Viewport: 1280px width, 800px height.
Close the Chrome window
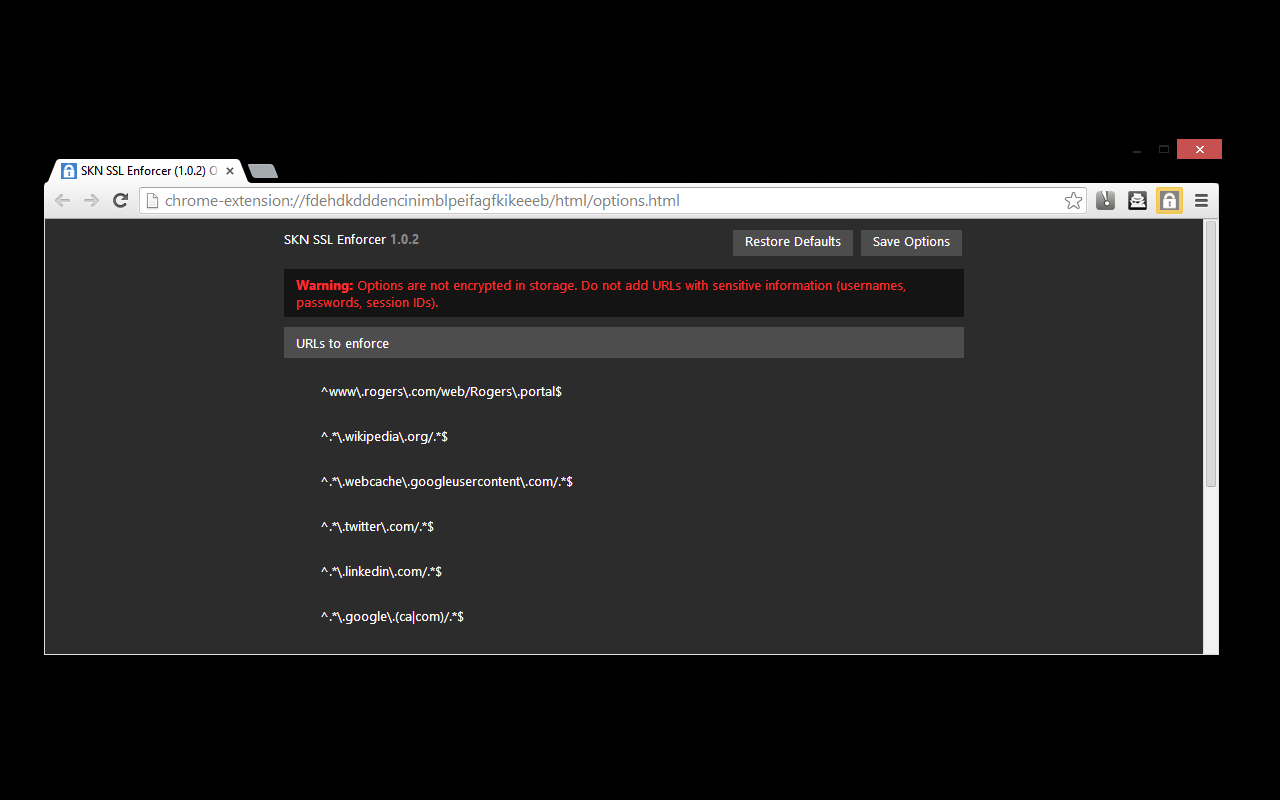pyautogui.click(x=1199, y=150)
